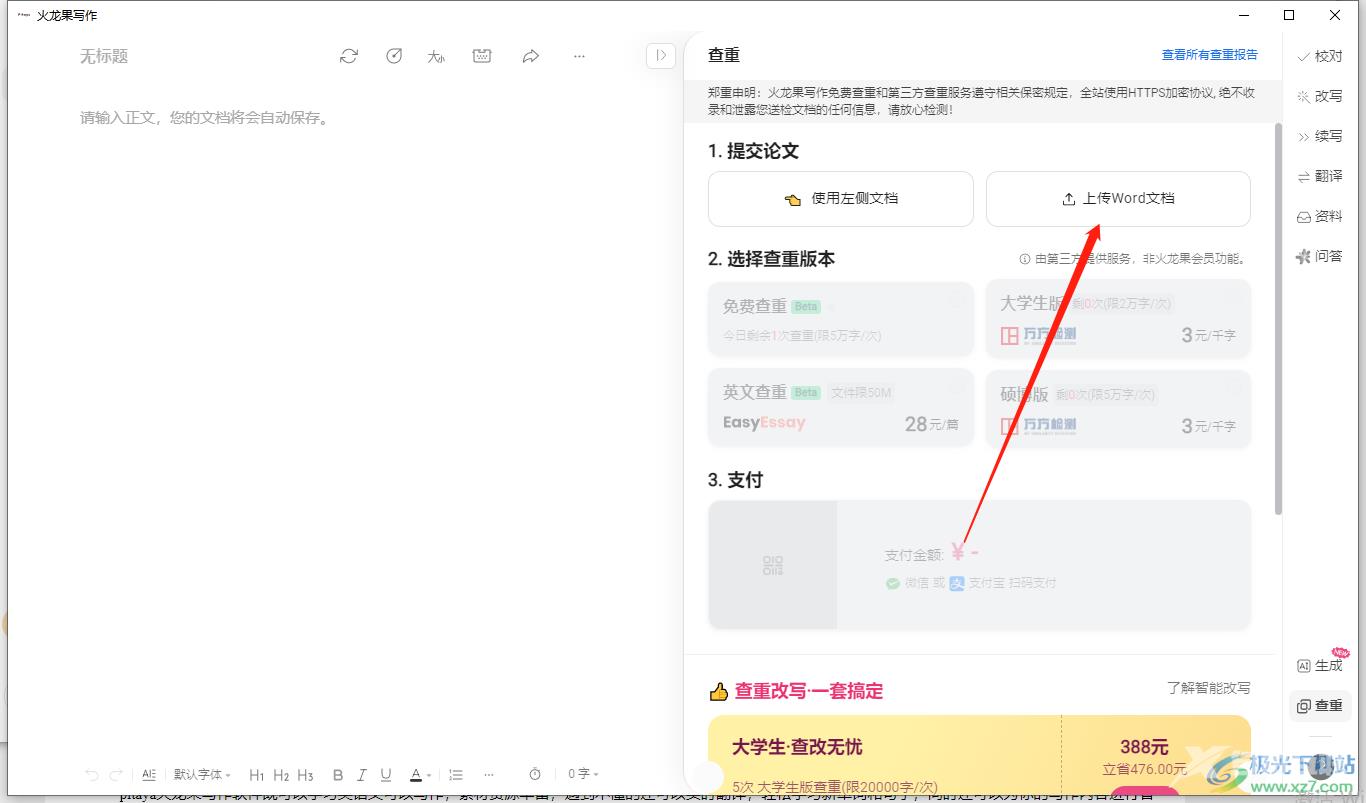Click the sync refresh icon in document header
The width and height of the screenshot is (1366, 803).
pyautogui.click(x=349, y=56)
